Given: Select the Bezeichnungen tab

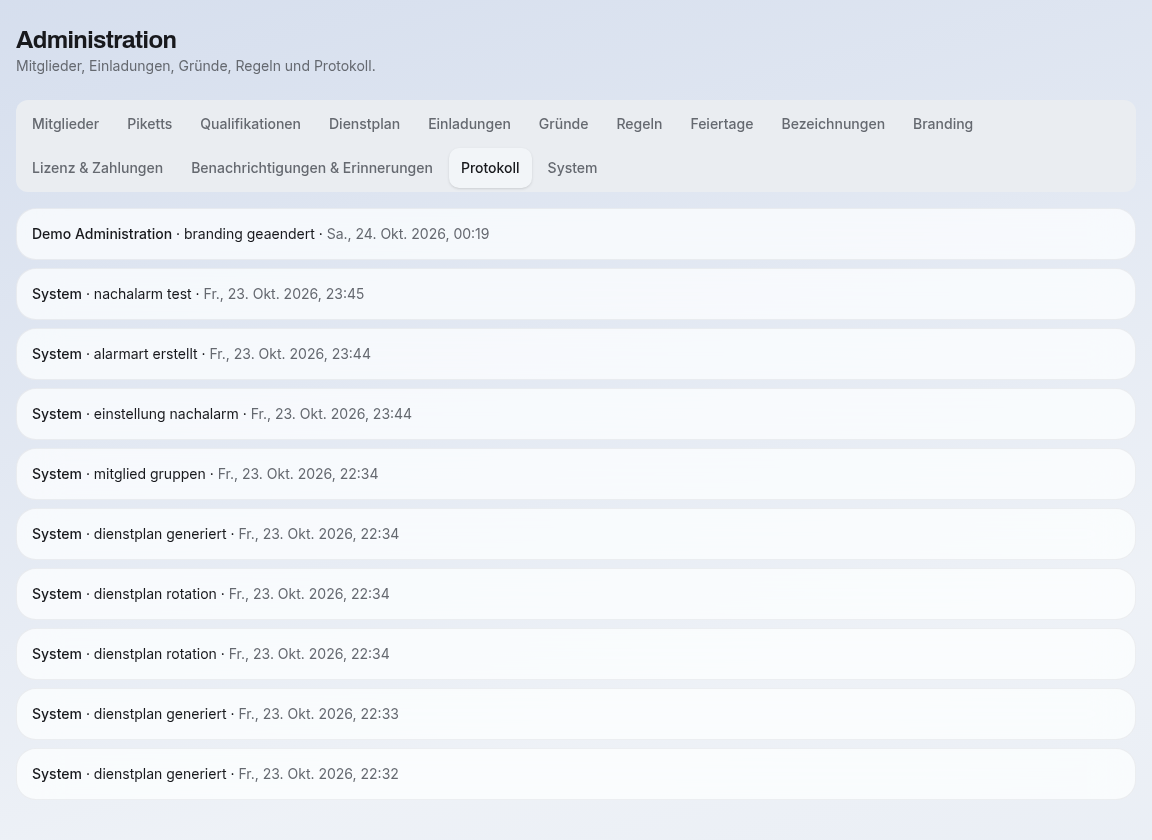Looking at the screenshot, I should (833, 124).
